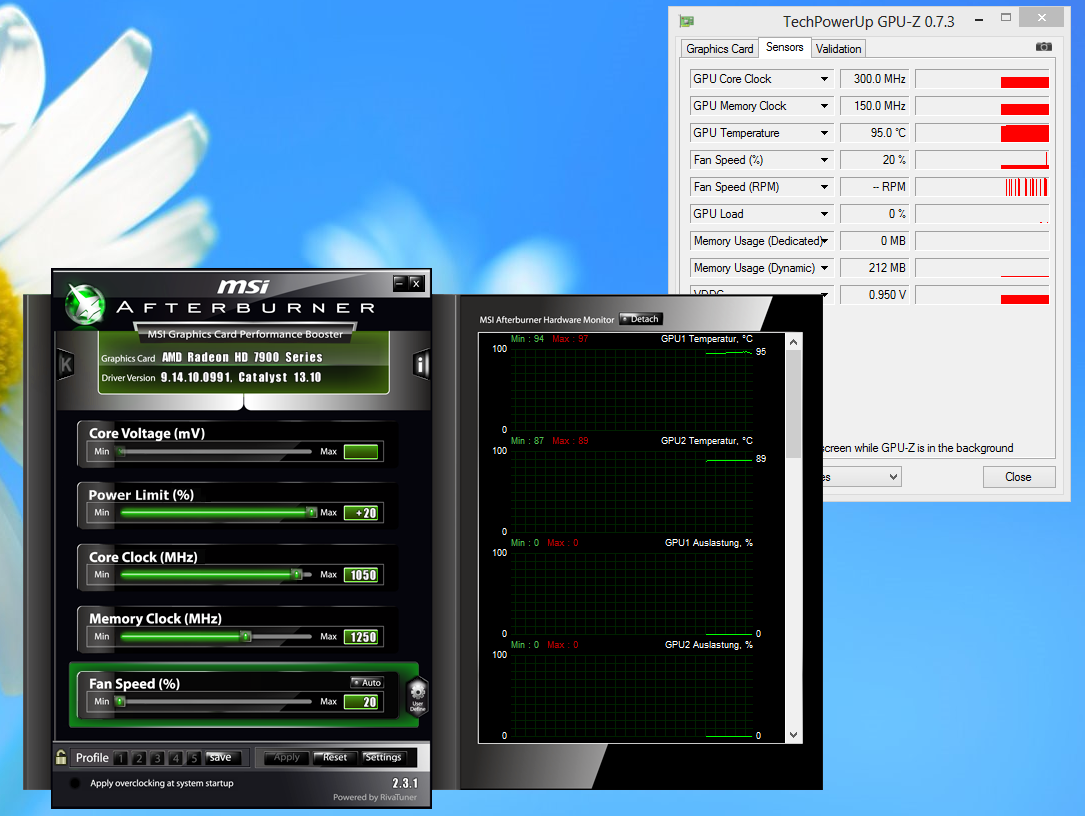This screenshot has width=1085, height=816.
Task: Click the GPU1 Temperatur graph
Action: click(632, 389)
